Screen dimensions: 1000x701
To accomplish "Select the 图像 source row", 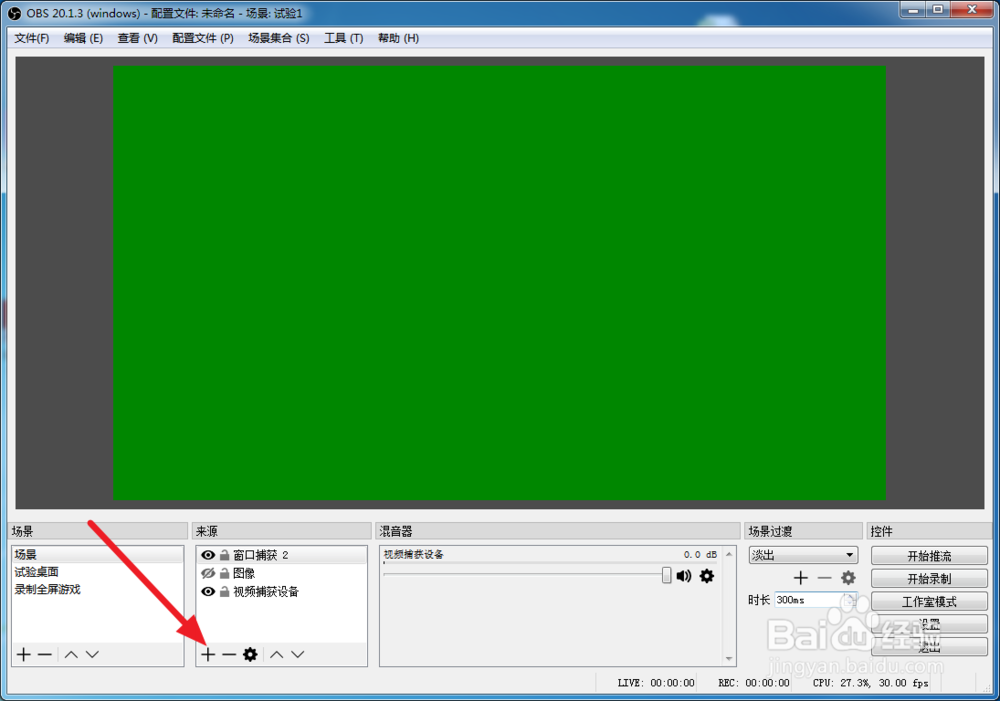I will [x=281, y=573].
